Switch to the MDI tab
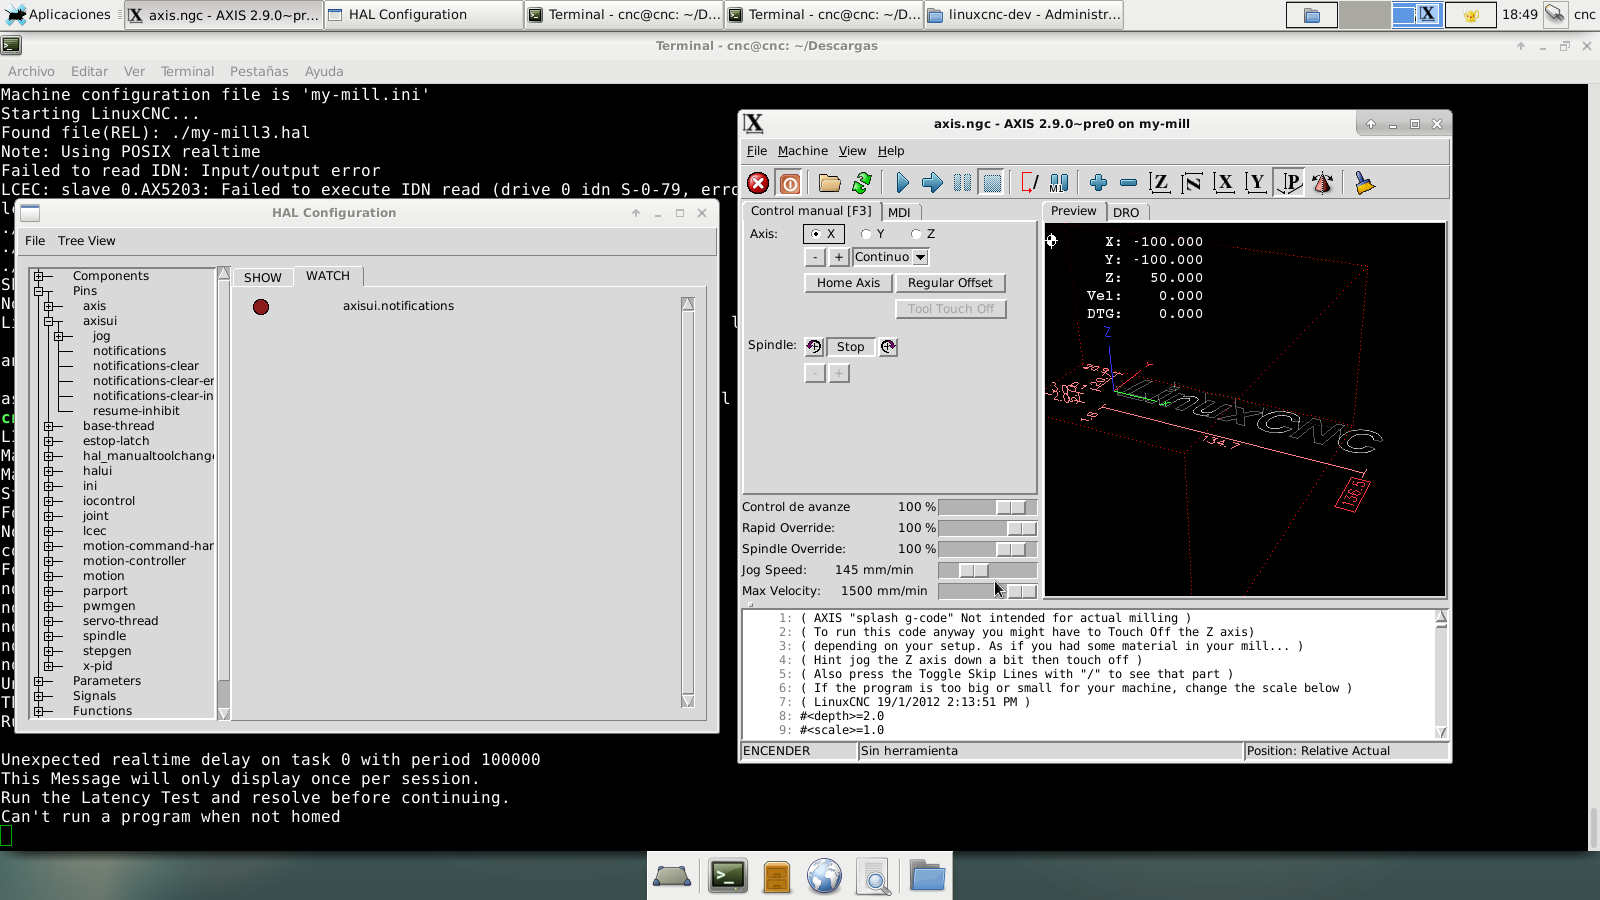This screenshot has height=900, width=1600. coord(899,212)
